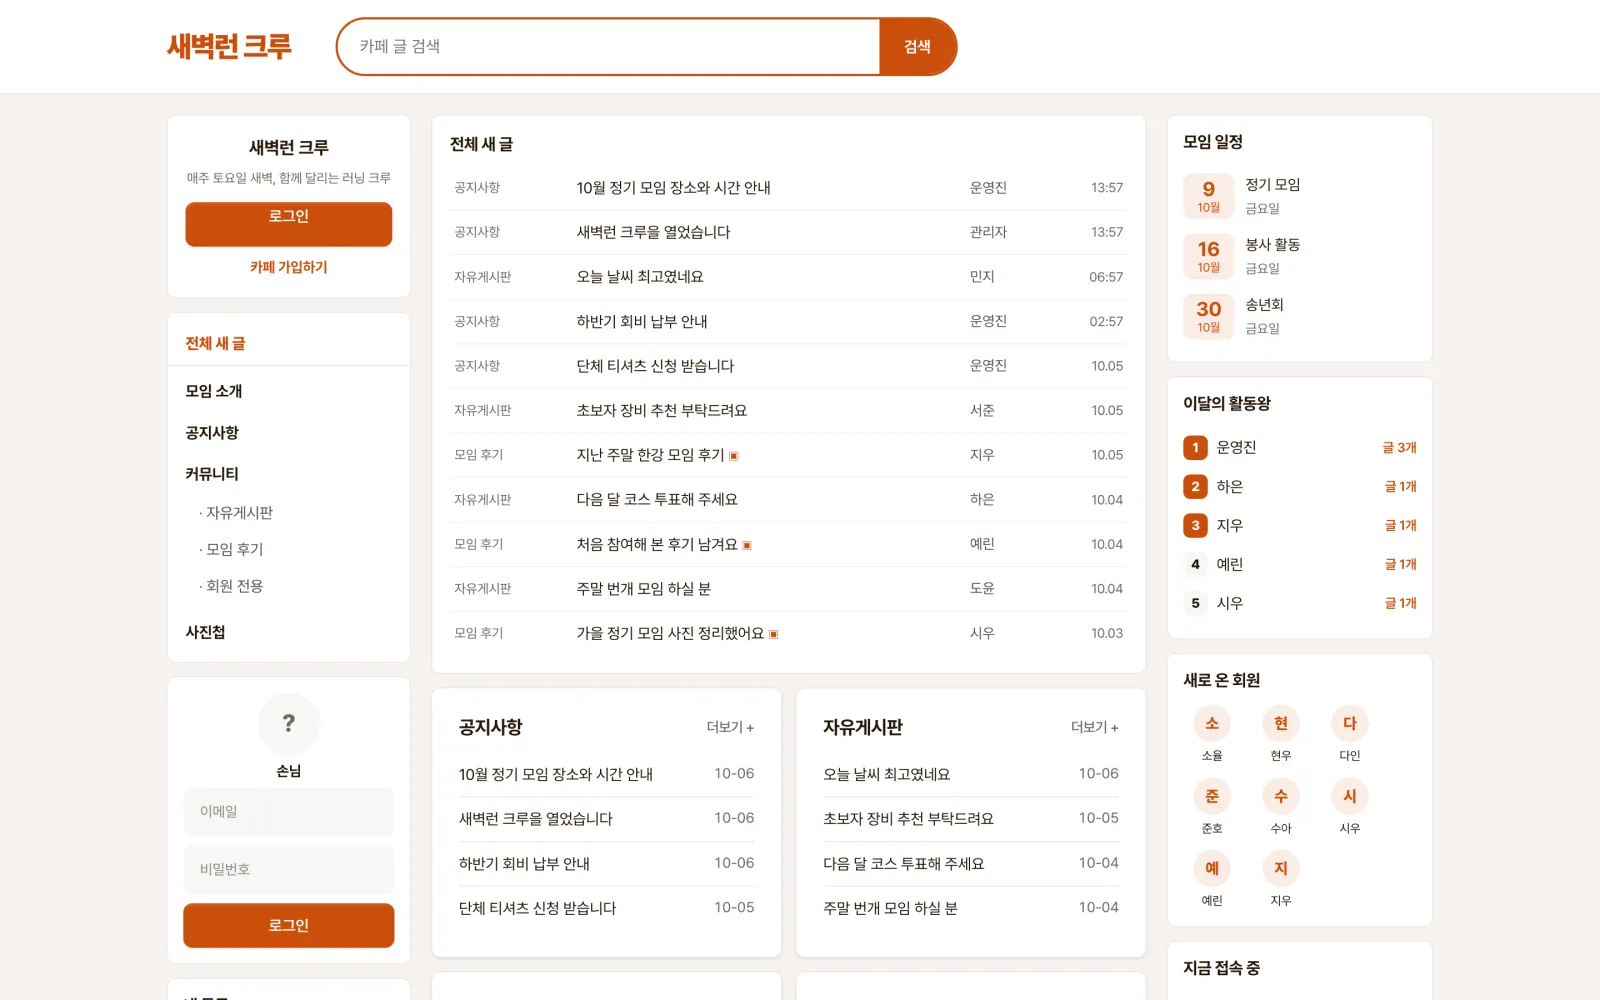1600x1000 pixels.
Task: Click the 10월 9 date badge
Action: (1208, 196)
